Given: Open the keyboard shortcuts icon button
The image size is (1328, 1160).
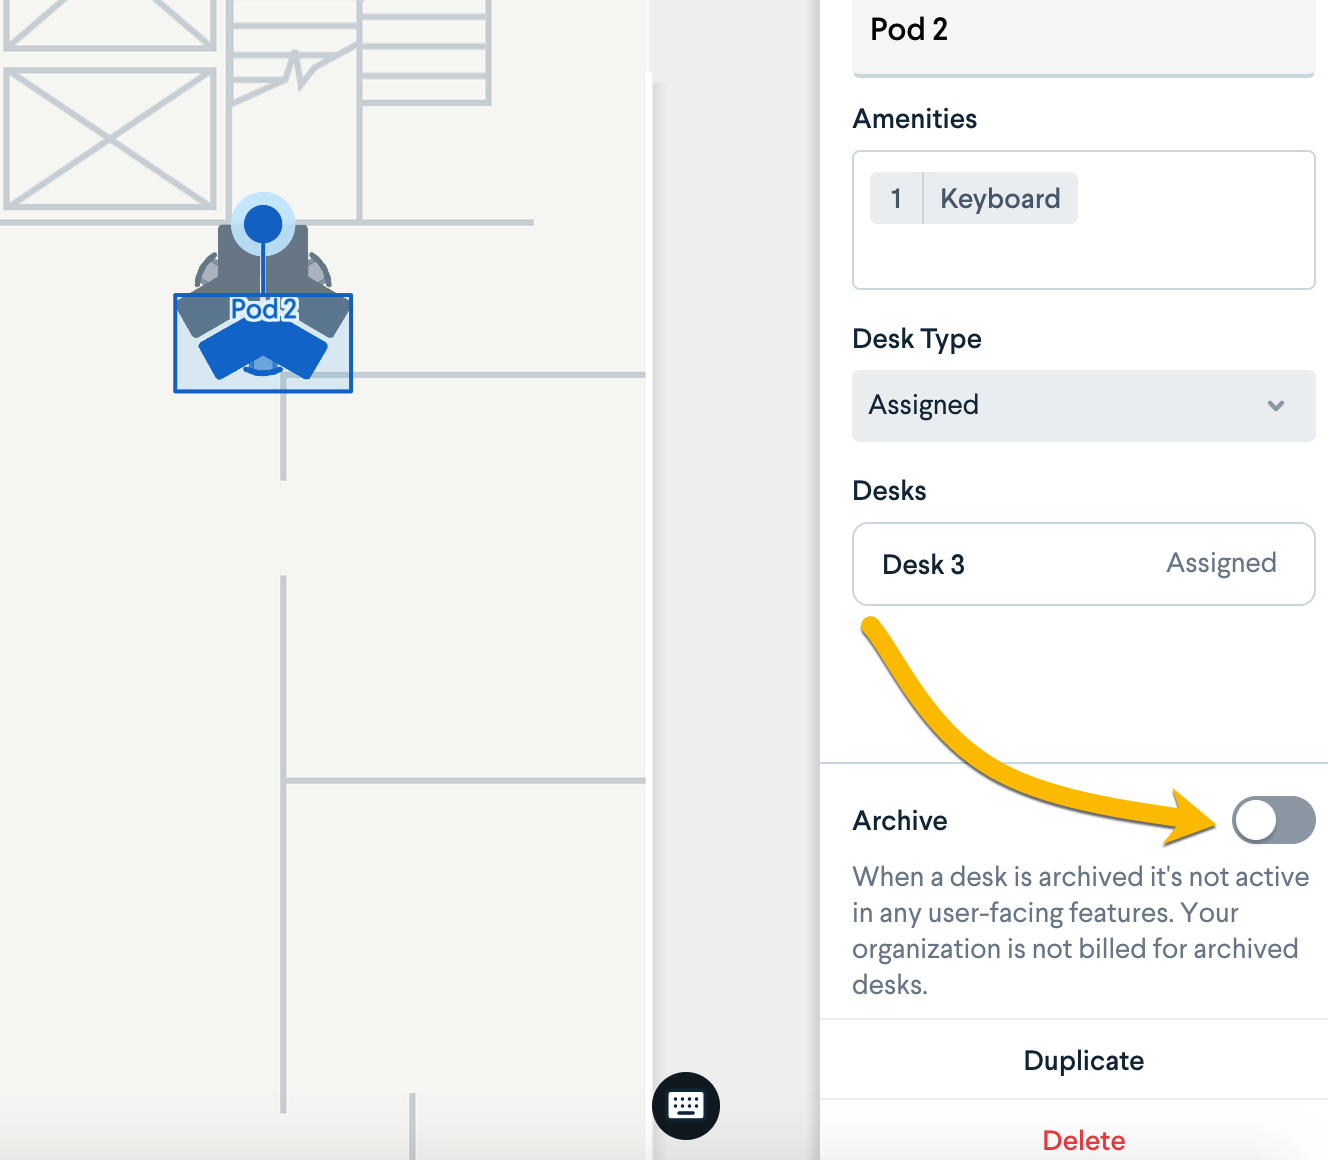Looking at the screenshot, I should [686, 1106].
